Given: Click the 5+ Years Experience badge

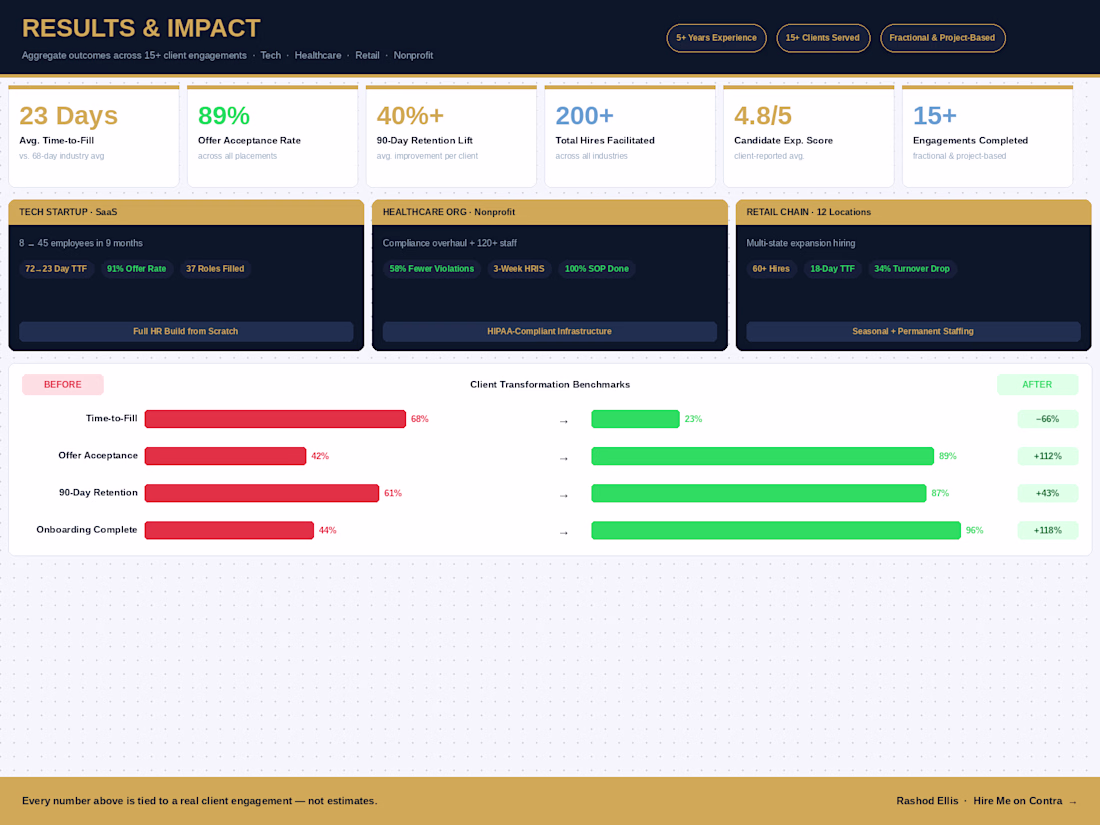Looking at the screenshot, I should [716, 38].
